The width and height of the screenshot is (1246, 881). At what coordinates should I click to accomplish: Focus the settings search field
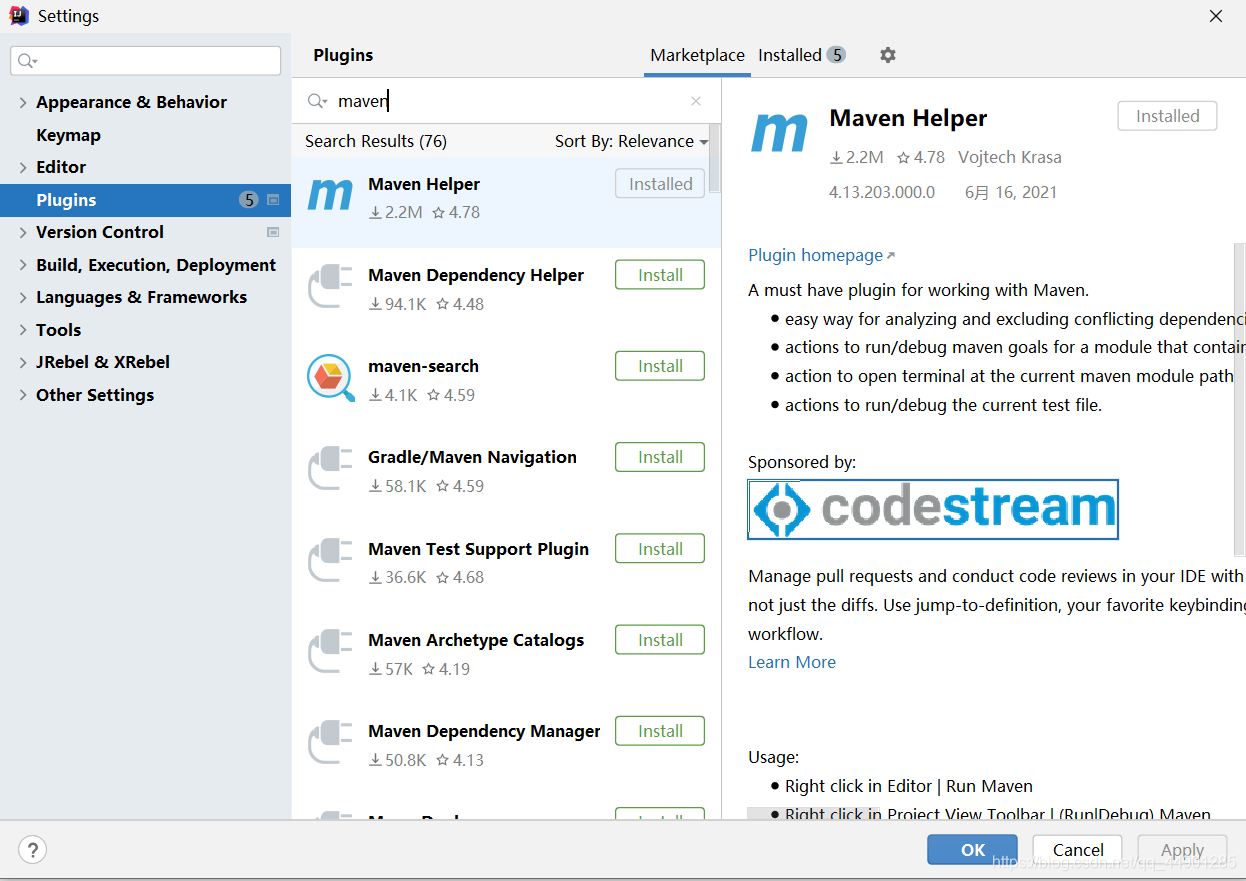click(146, 61)
